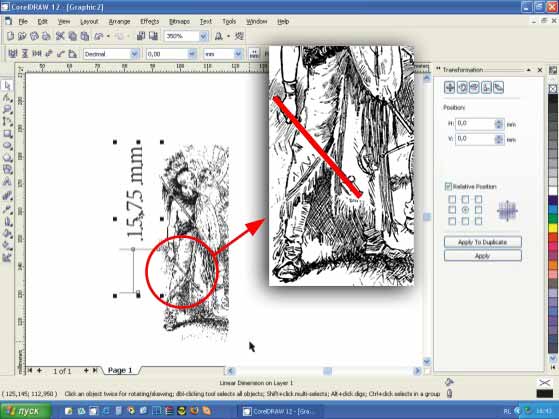Click the New document icon in toolbar

tap(10, 36)
